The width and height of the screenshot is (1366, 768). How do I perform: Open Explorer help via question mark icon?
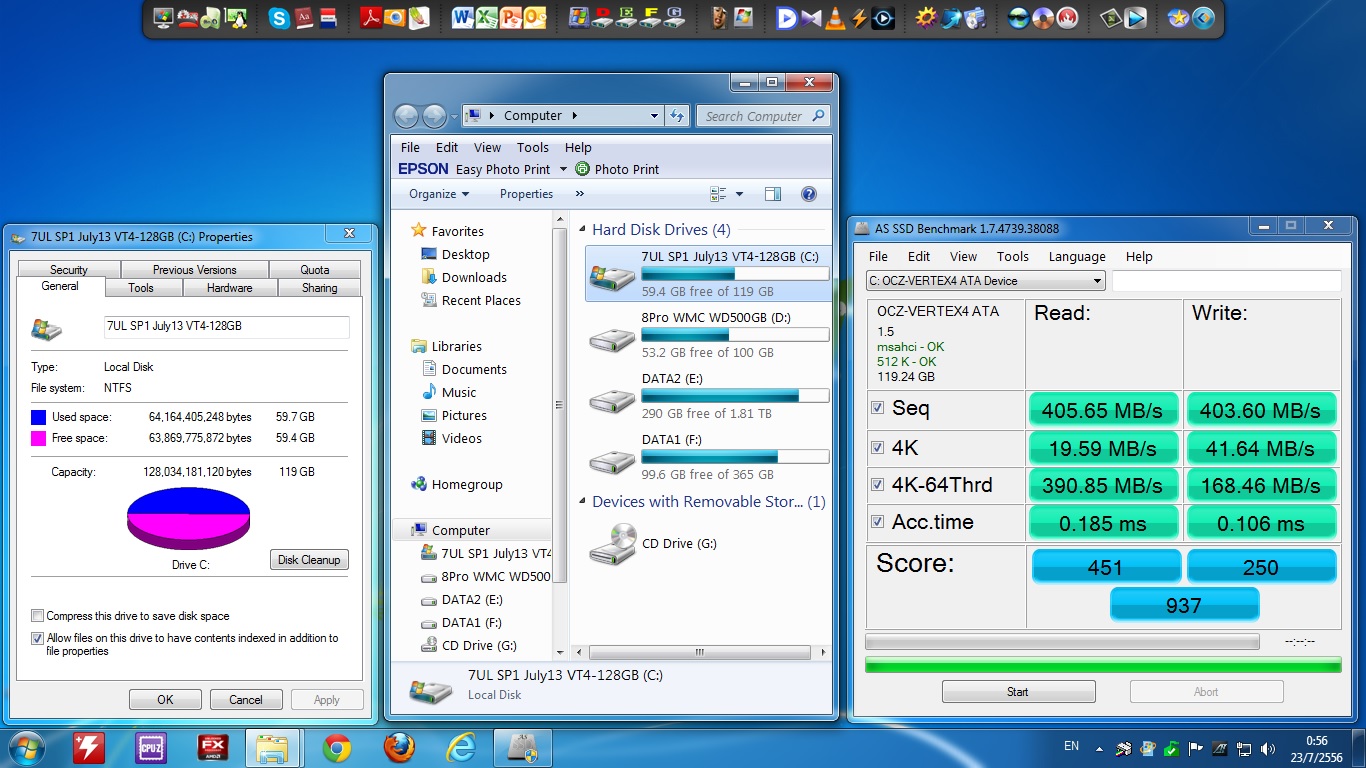[809, 194]
